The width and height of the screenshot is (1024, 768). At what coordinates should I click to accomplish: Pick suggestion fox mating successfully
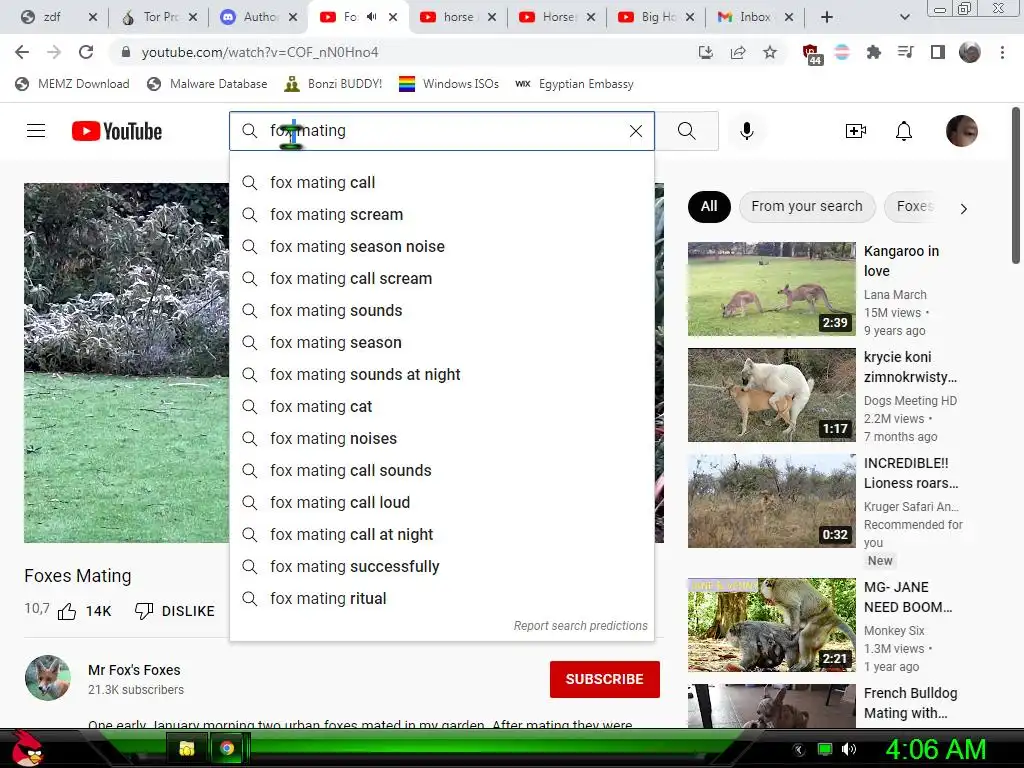[442, 566]
